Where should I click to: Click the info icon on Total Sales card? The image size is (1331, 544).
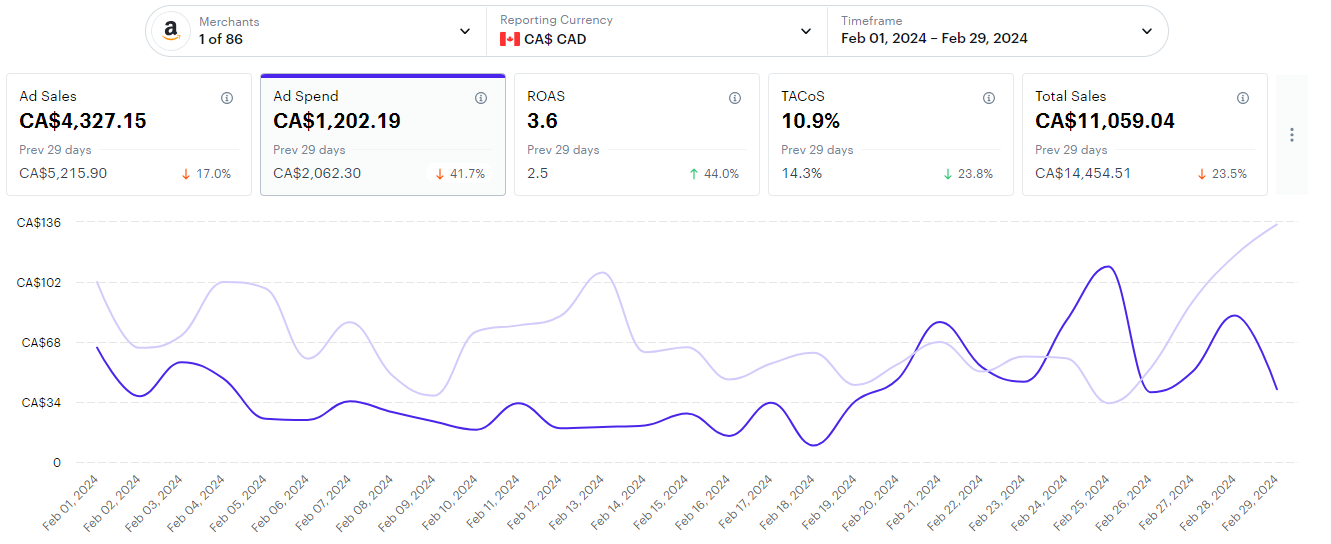(x=1243, y=98)
